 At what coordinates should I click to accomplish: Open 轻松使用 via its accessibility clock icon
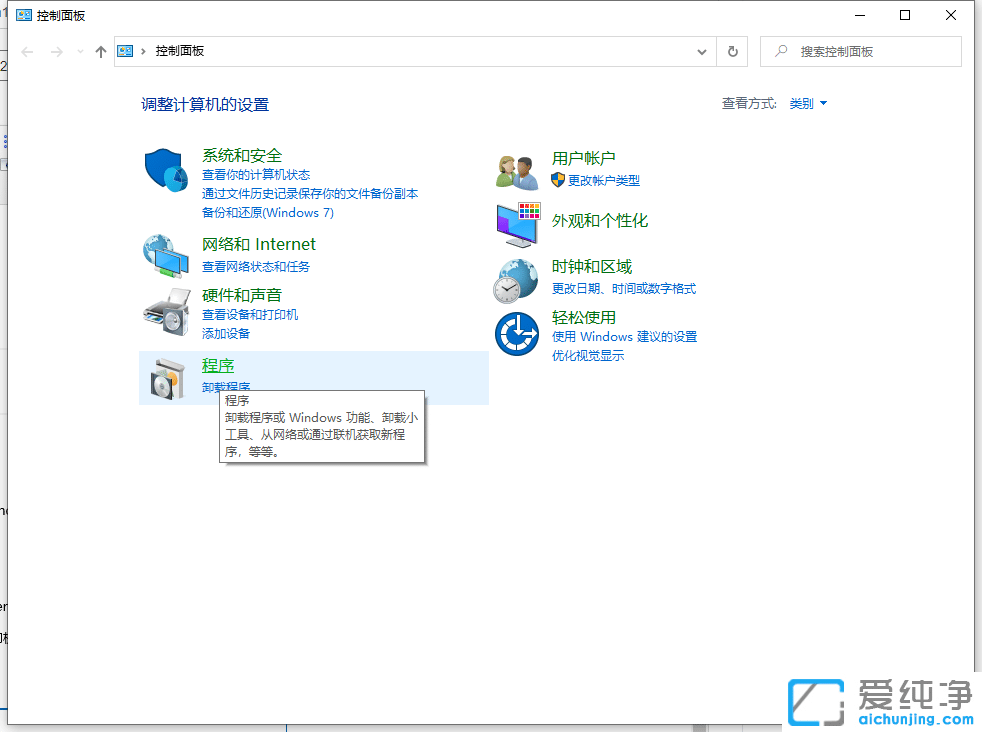[x=516, y=333]
